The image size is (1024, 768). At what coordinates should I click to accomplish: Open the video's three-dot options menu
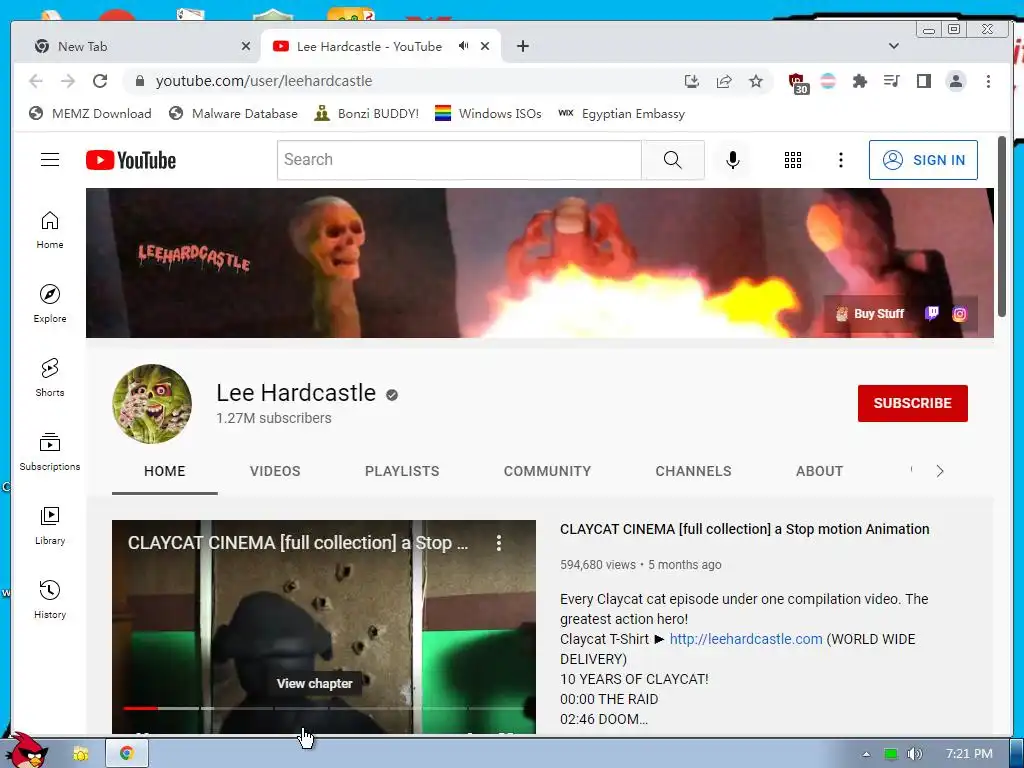coord(498,543)
